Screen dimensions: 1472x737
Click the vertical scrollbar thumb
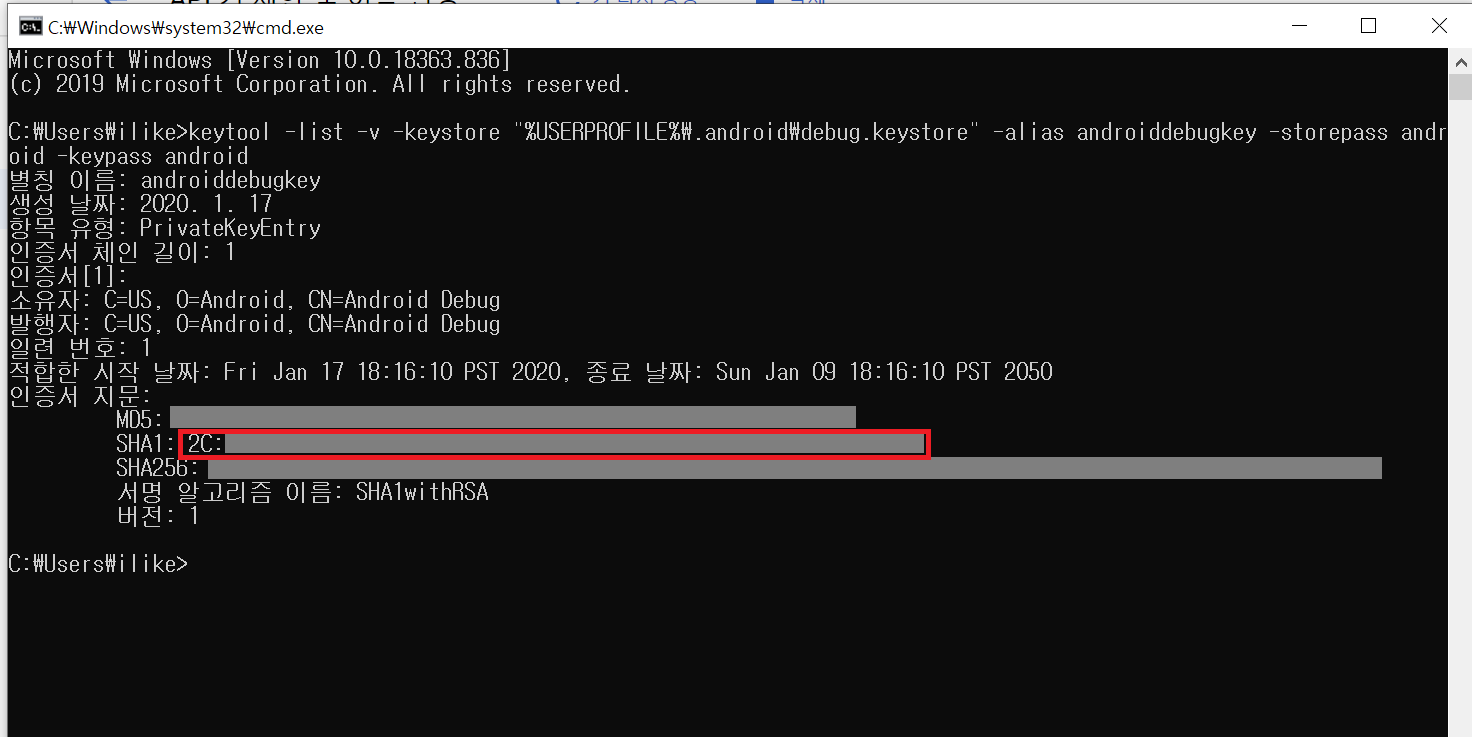tap(1459, 86)
